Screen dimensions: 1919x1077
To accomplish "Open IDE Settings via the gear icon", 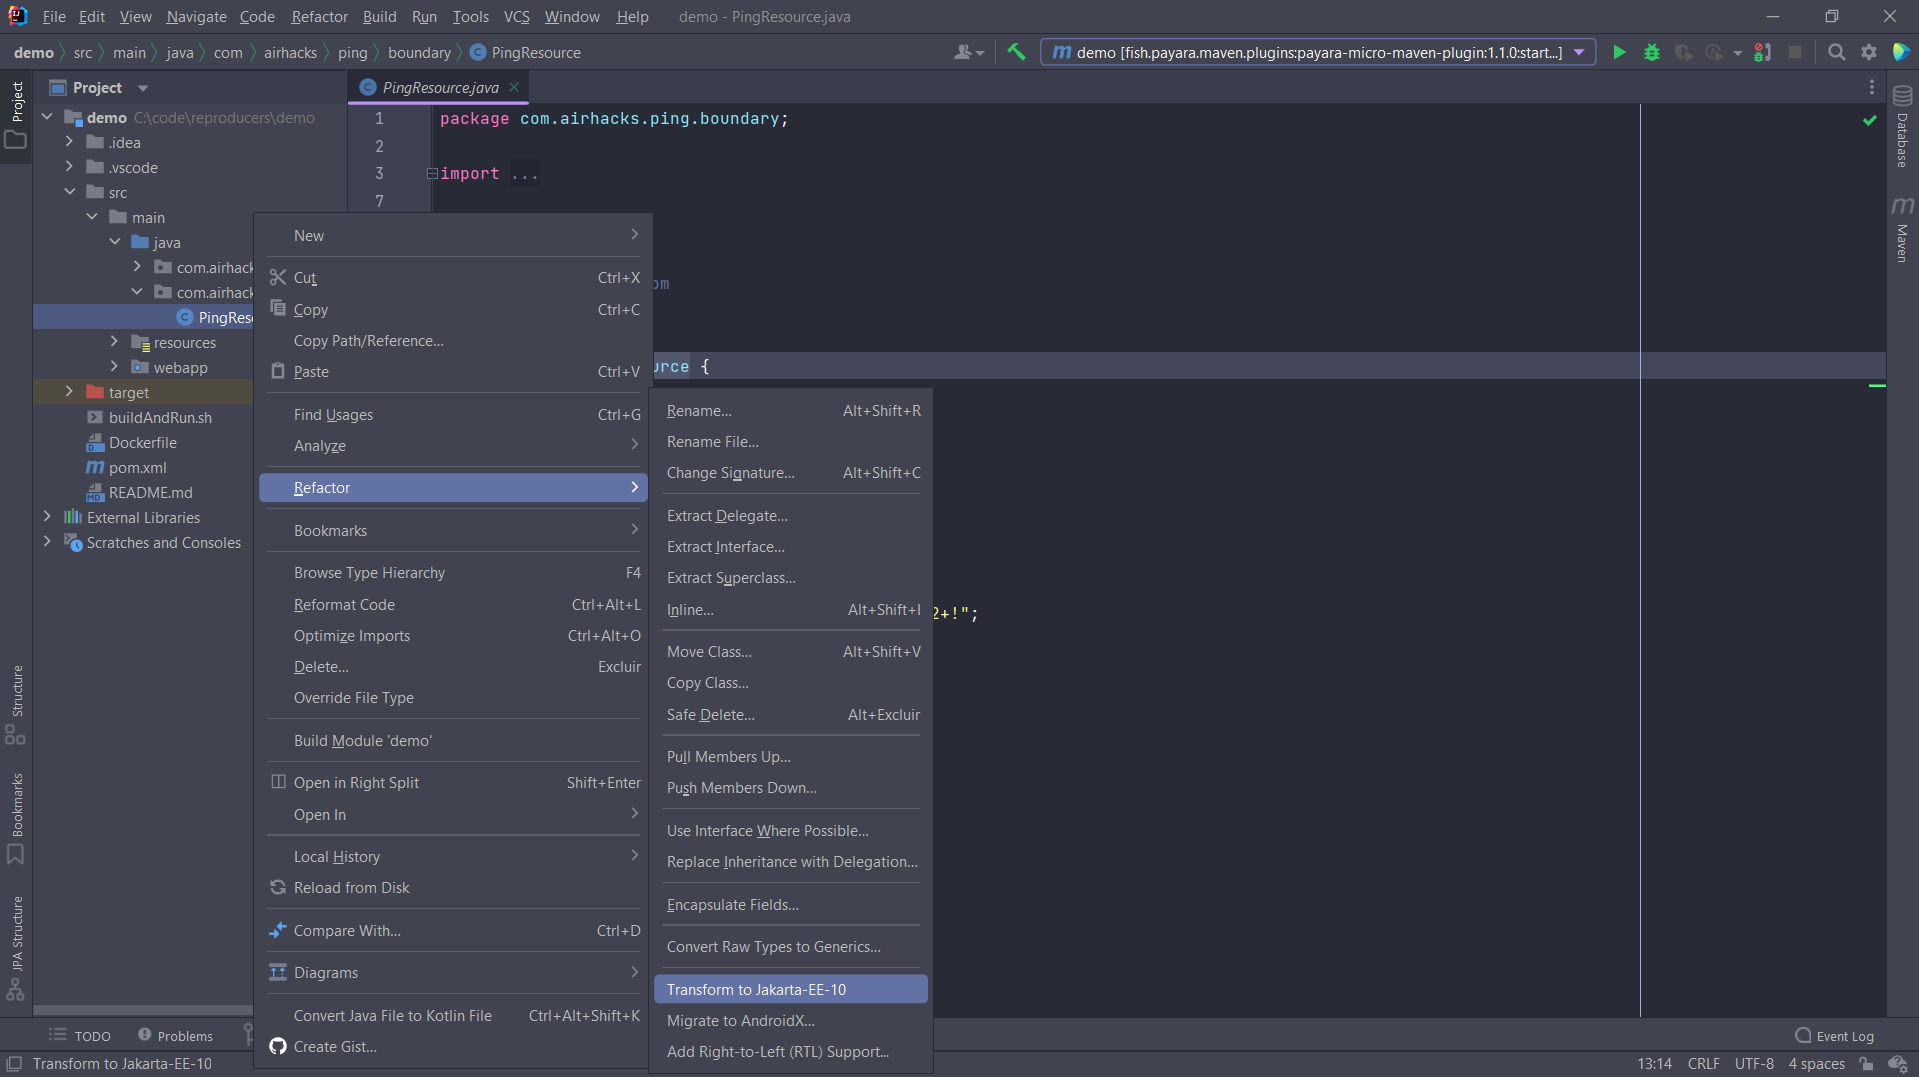I will [x=1868, y=52].
